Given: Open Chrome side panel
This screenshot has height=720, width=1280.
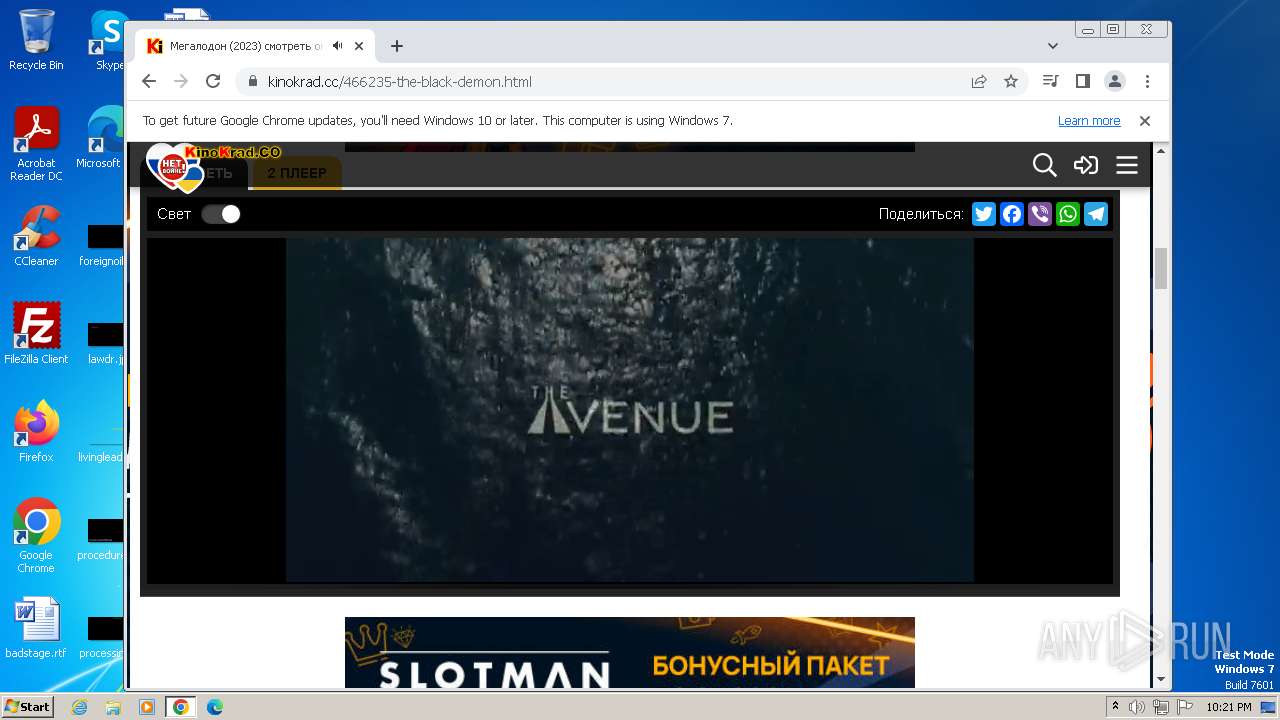Looking at the screenshot, I should click(1082, 81).
